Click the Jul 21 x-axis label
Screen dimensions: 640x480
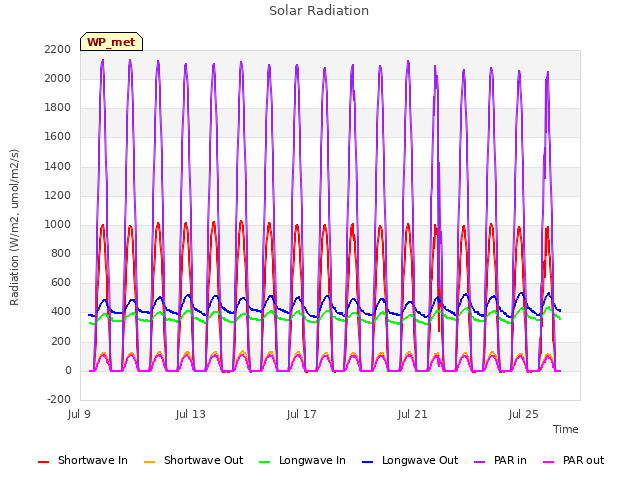(x=413, y=414)
